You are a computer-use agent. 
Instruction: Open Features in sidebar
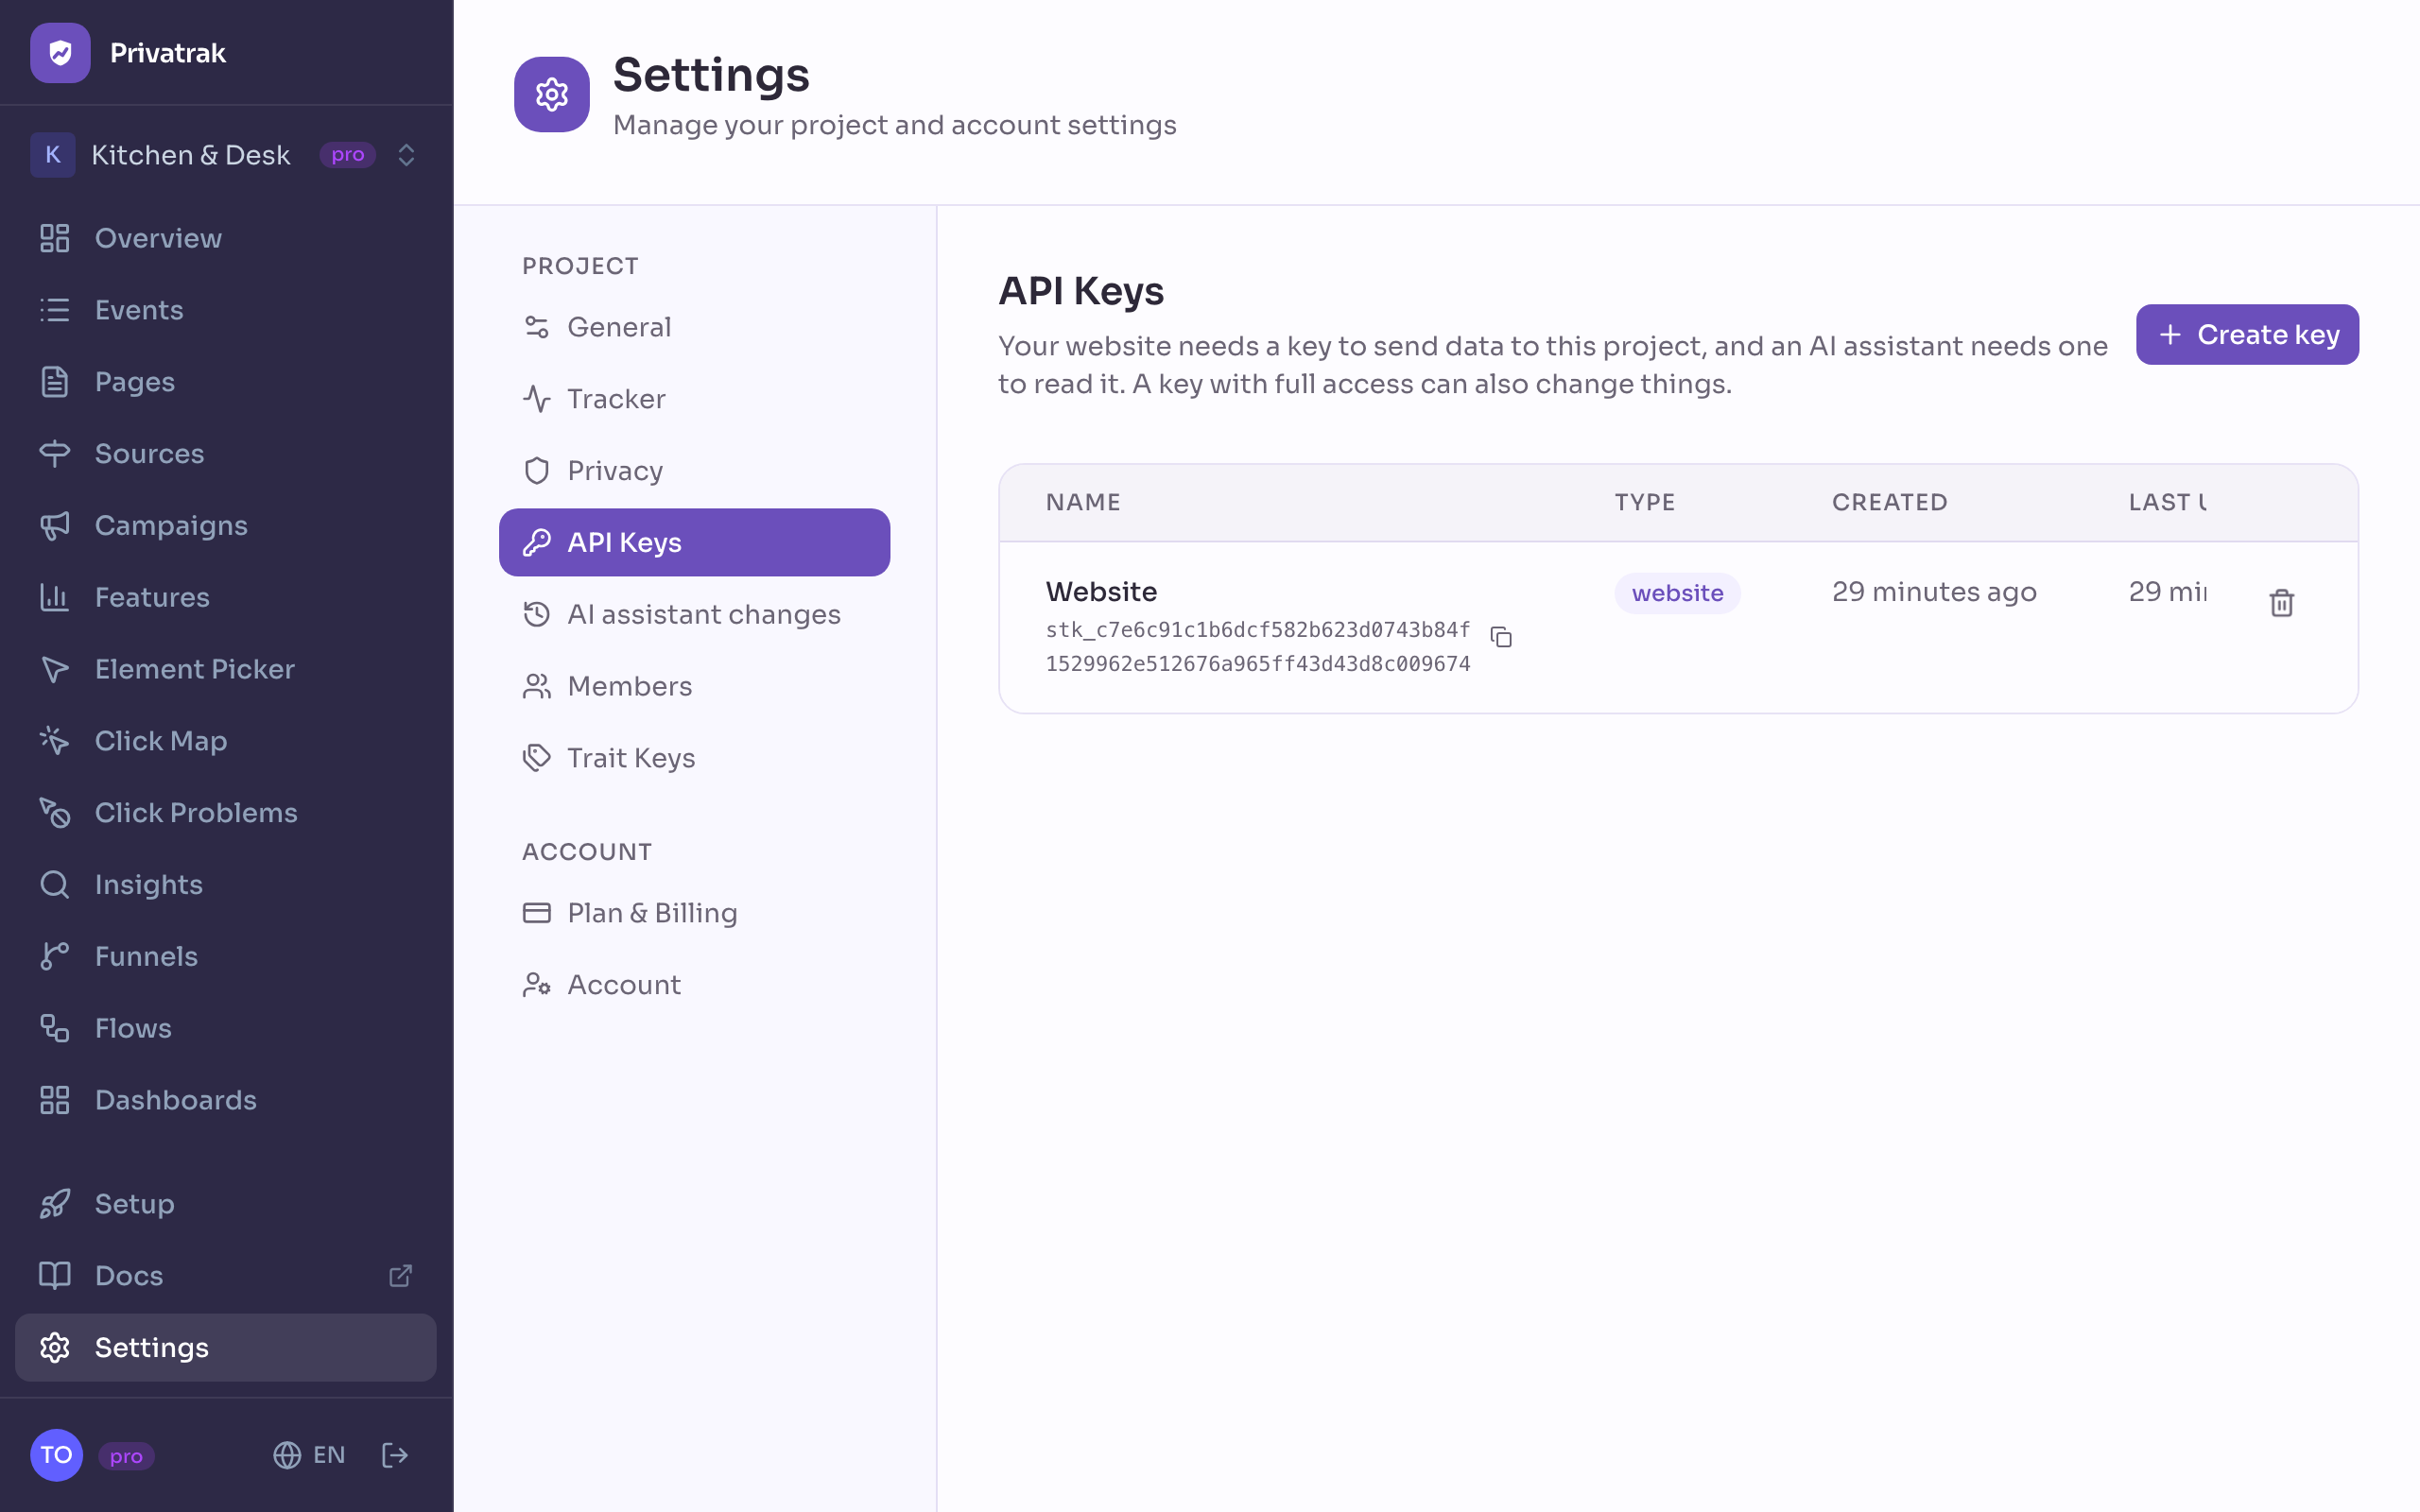[226, 597]
